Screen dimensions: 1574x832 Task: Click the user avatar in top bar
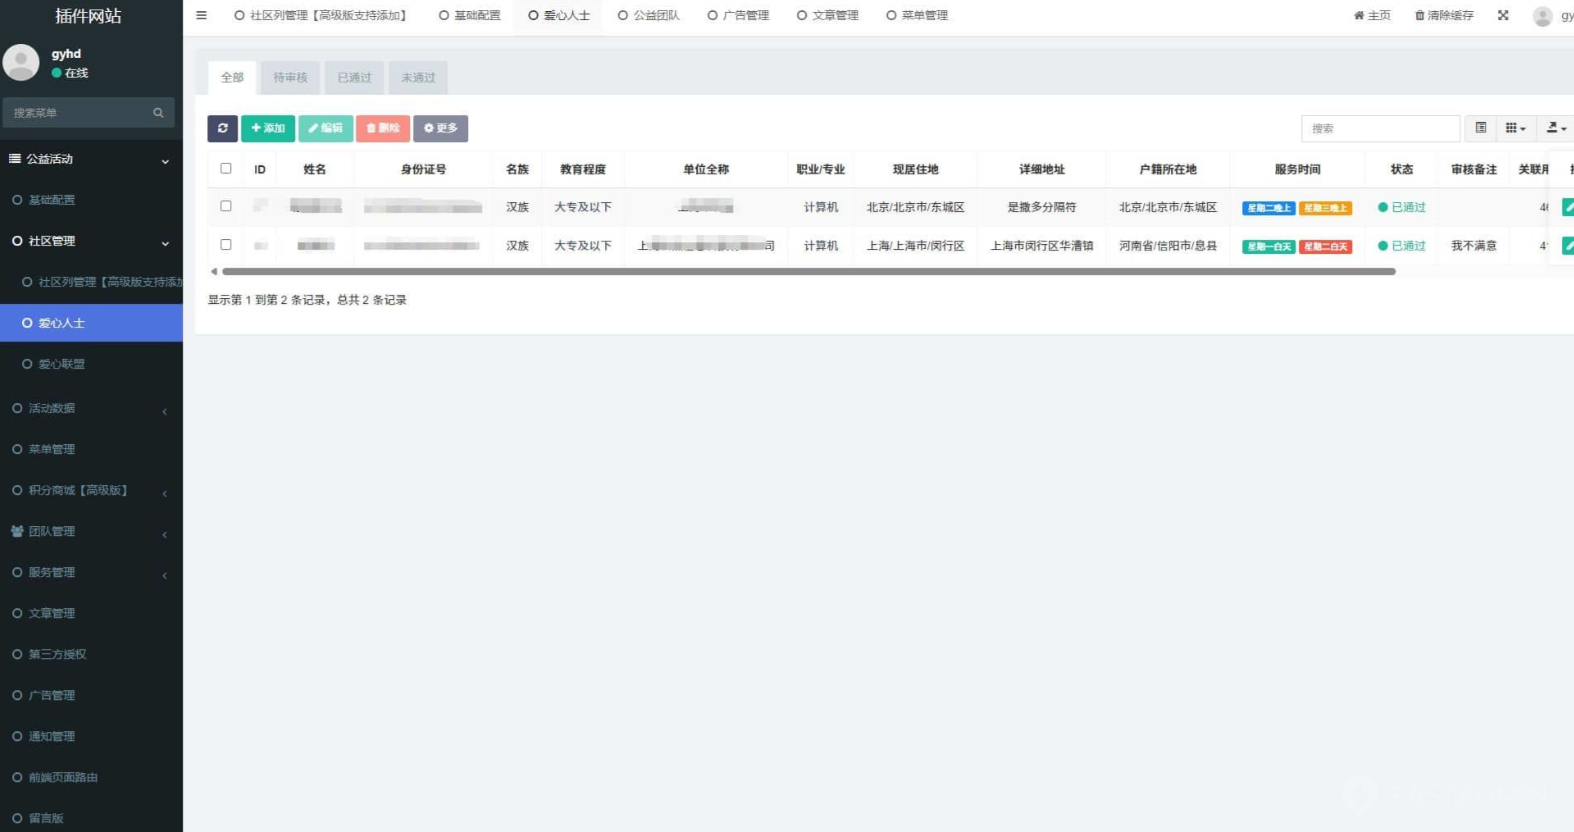pyautogui.click(x=1543, y=16)
